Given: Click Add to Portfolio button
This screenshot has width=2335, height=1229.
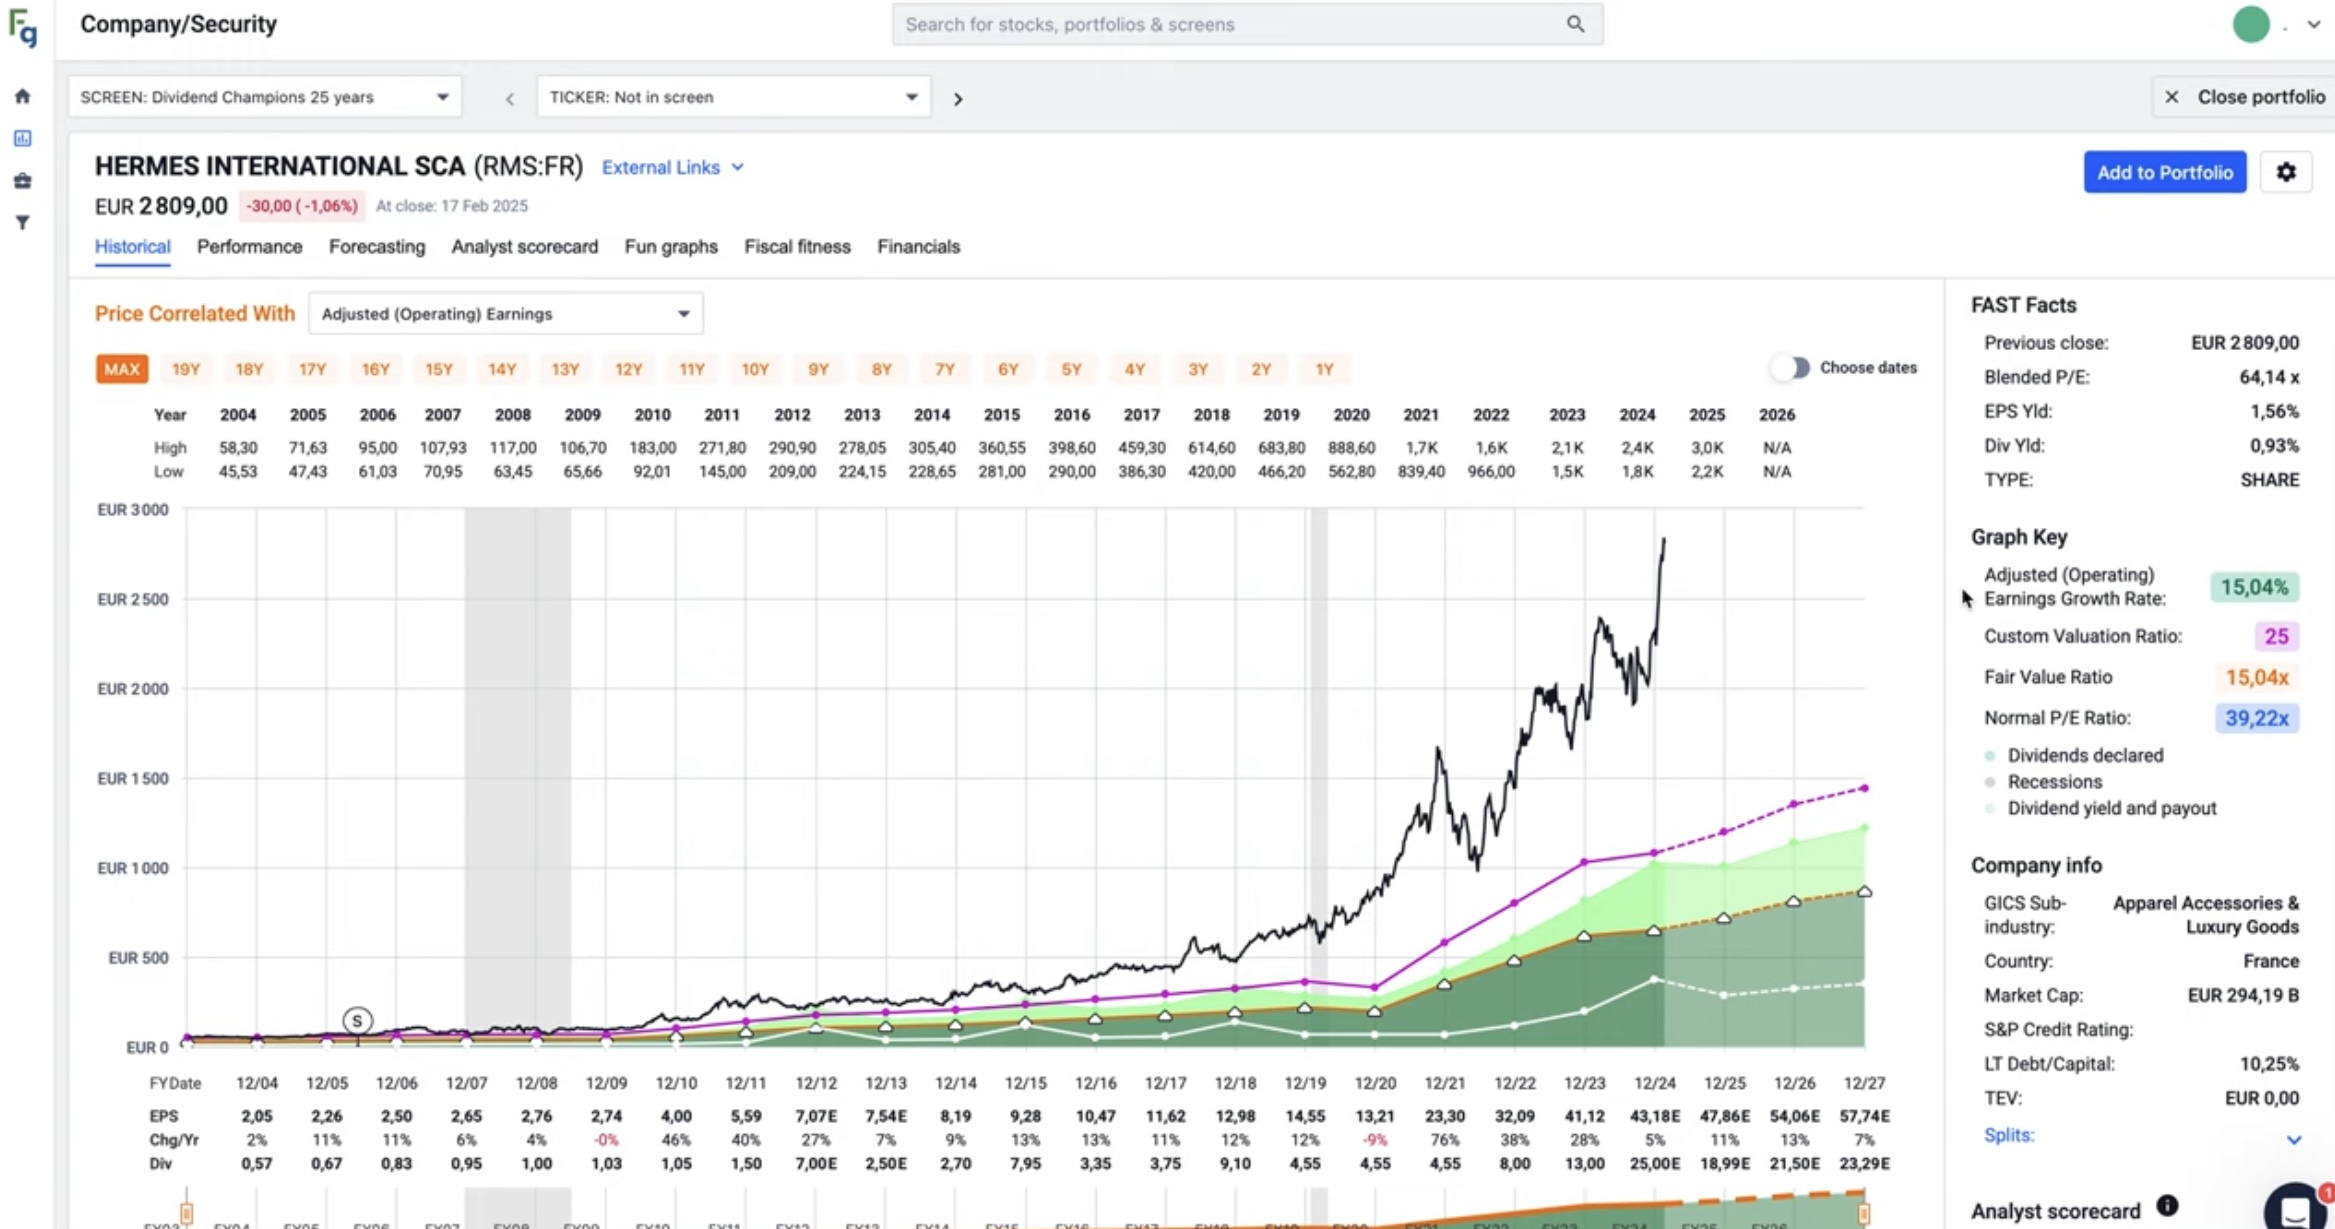Looking at the screenshot, I should point(2164,172).
